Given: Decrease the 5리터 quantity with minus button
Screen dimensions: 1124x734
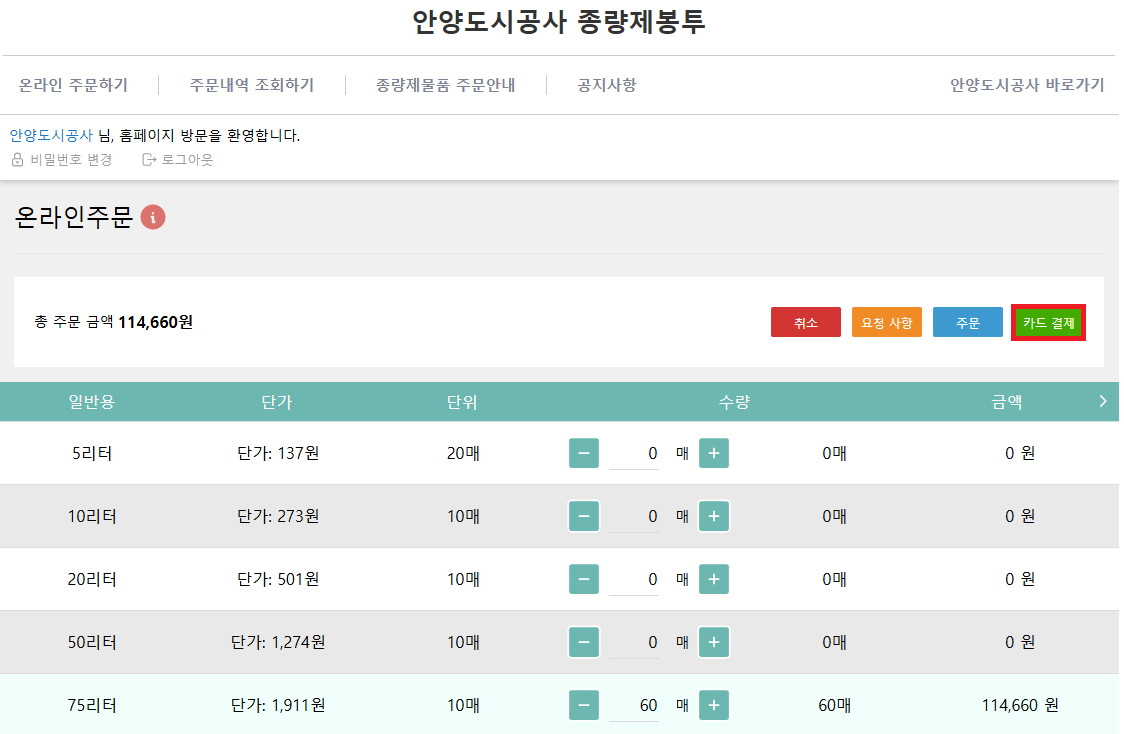Looking at the screenshot, I should click(584, 453).
